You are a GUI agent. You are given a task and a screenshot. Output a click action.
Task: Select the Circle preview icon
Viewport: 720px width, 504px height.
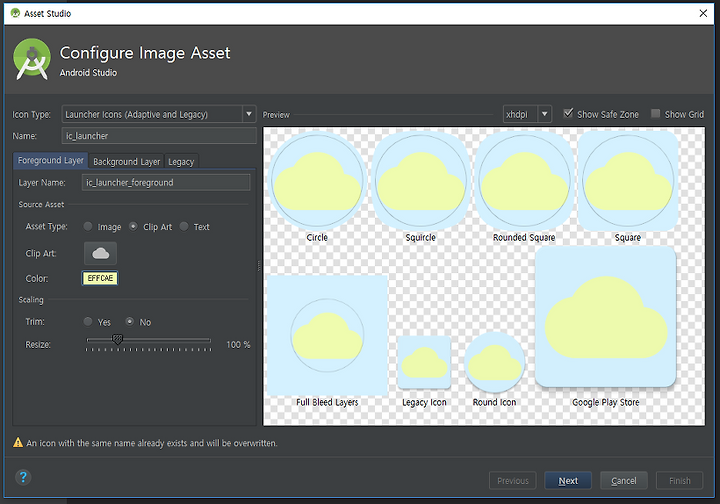[317, 181]
